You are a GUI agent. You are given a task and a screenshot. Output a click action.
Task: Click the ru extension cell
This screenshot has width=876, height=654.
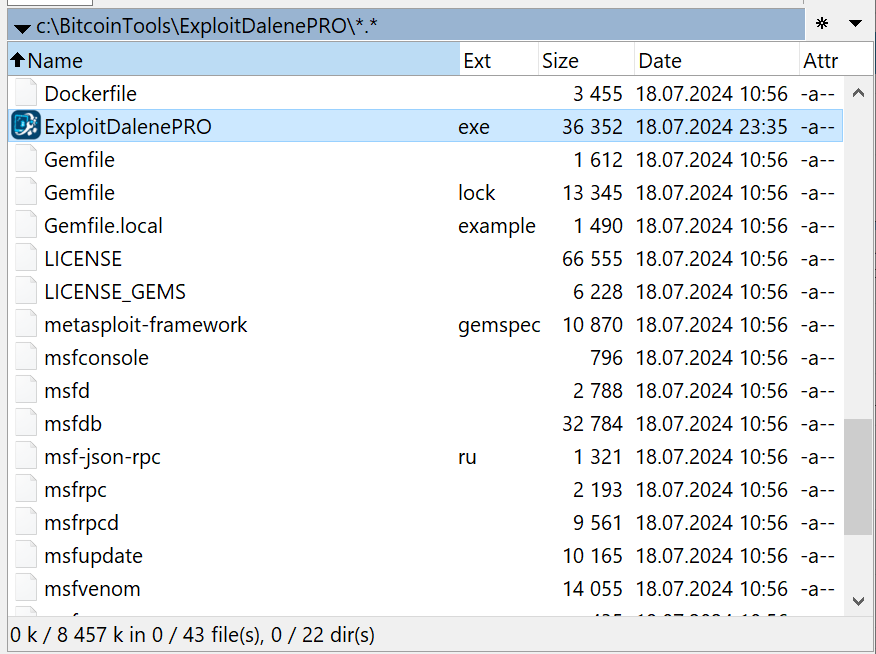[x=467, y=457]
